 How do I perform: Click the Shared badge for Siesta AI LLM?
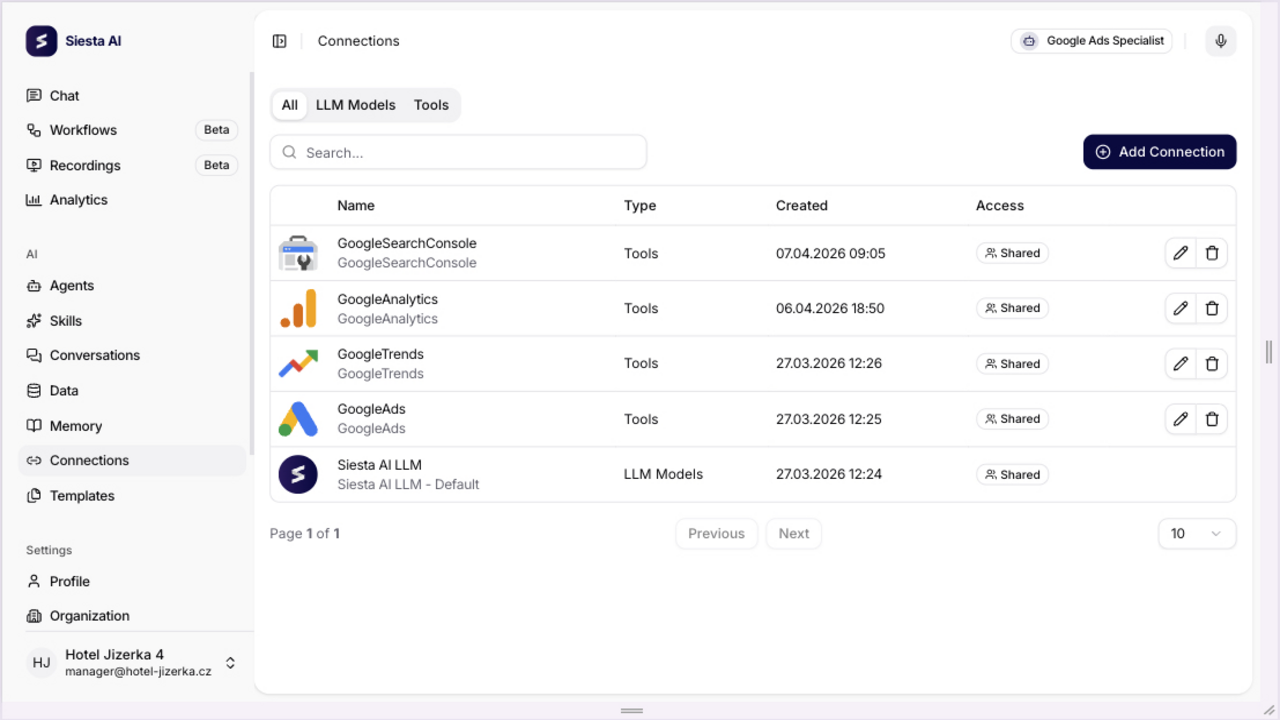[x=1012, y=475]
